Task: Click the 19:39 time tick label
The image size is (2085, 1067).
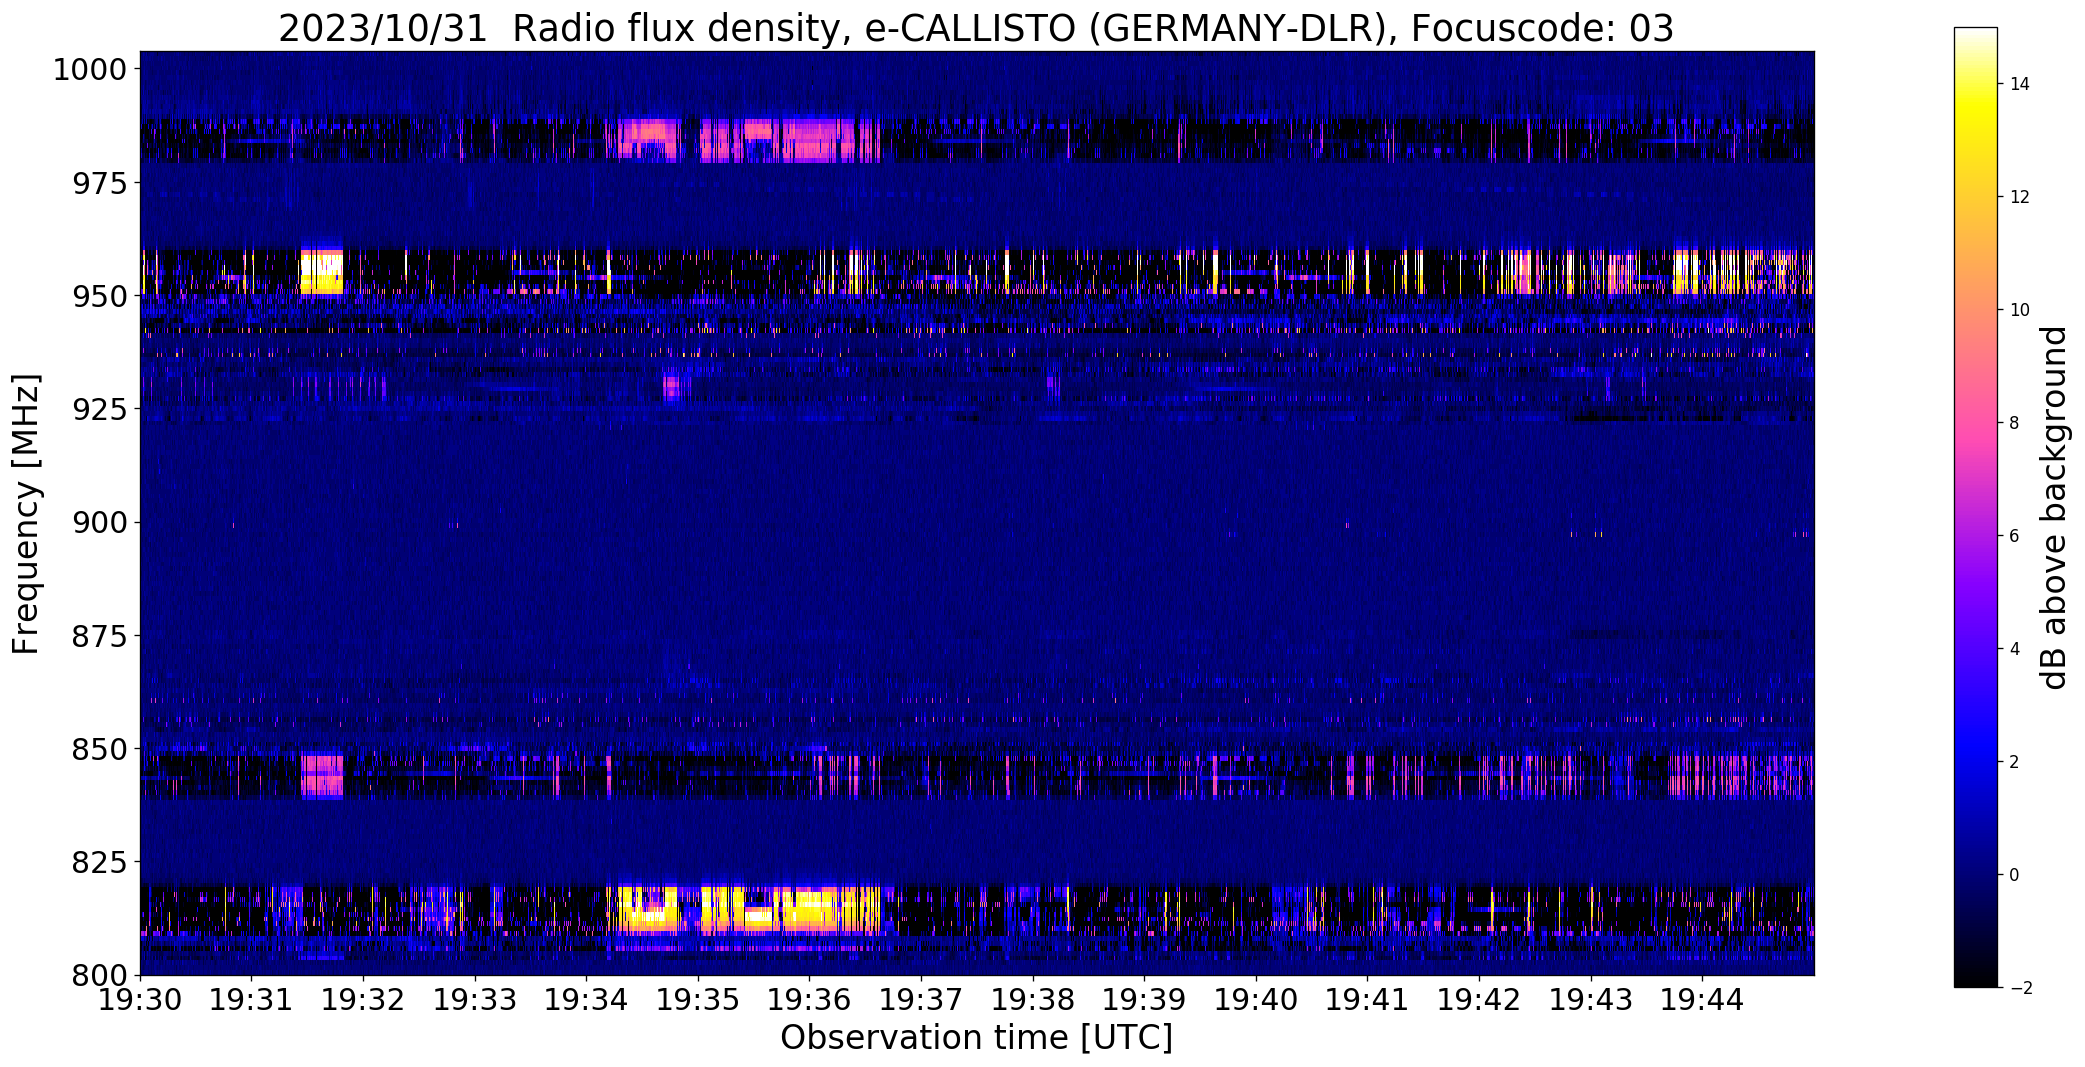Action: pos(1145,1000)
